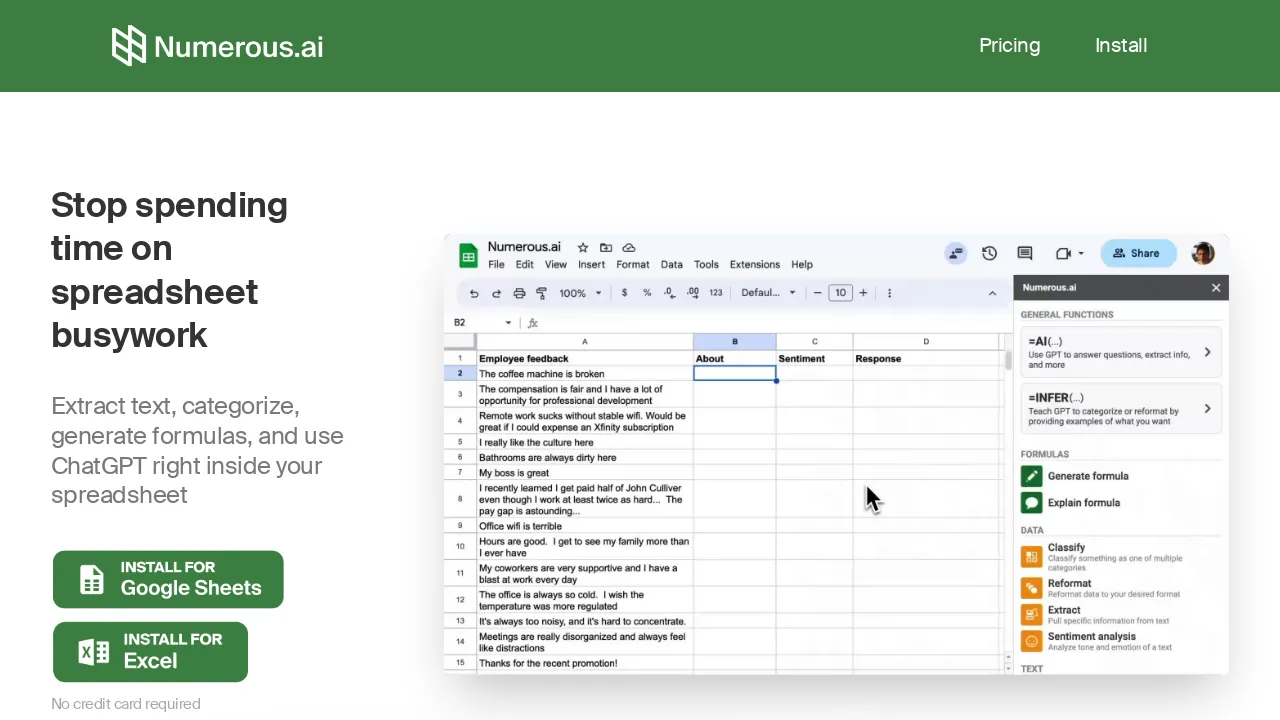Screen dimensions: 1280x720
Task: Click the Extract orange icon
Action: [x=1032, y=615]
